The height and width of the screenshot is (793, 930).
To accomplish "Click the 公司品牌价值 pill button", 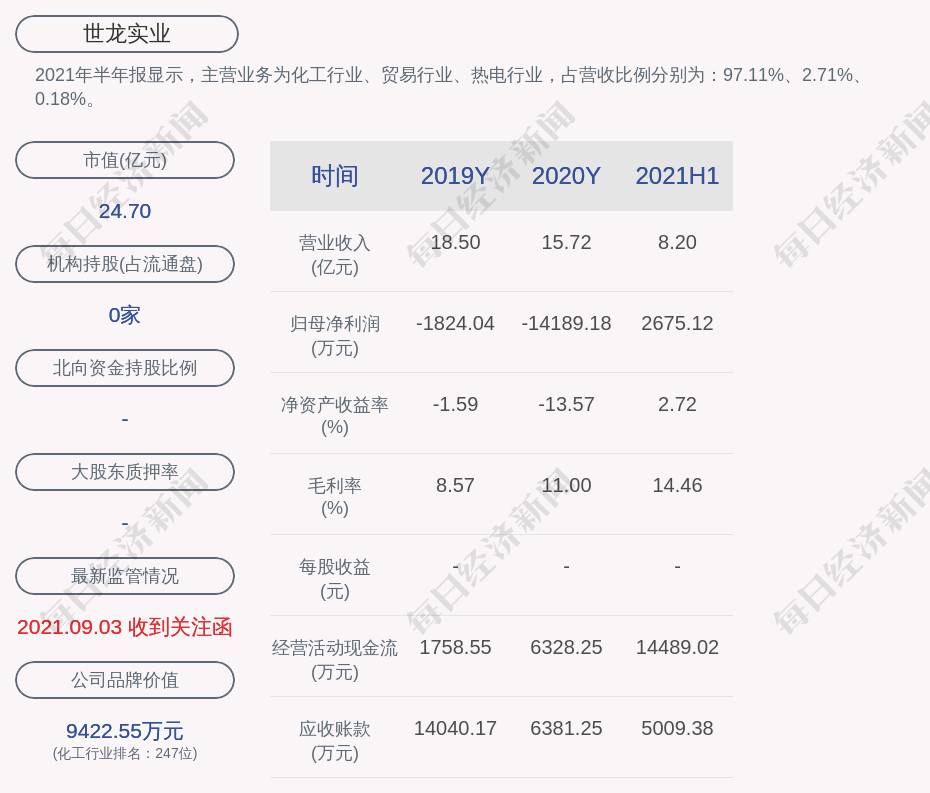I will point(125,680).
